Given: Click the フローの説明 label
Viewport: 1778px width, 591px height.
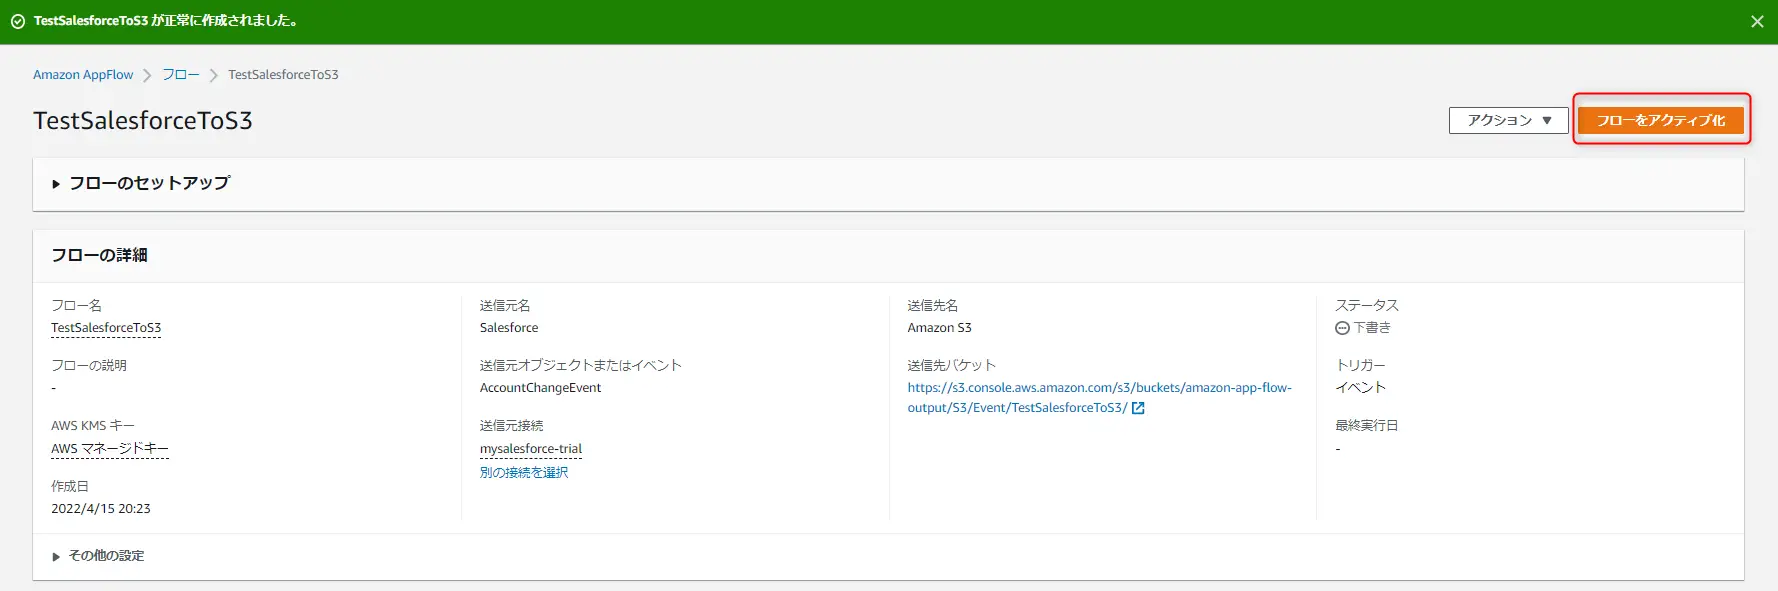Looking at the screenshot, I should (x=89, y=366).
